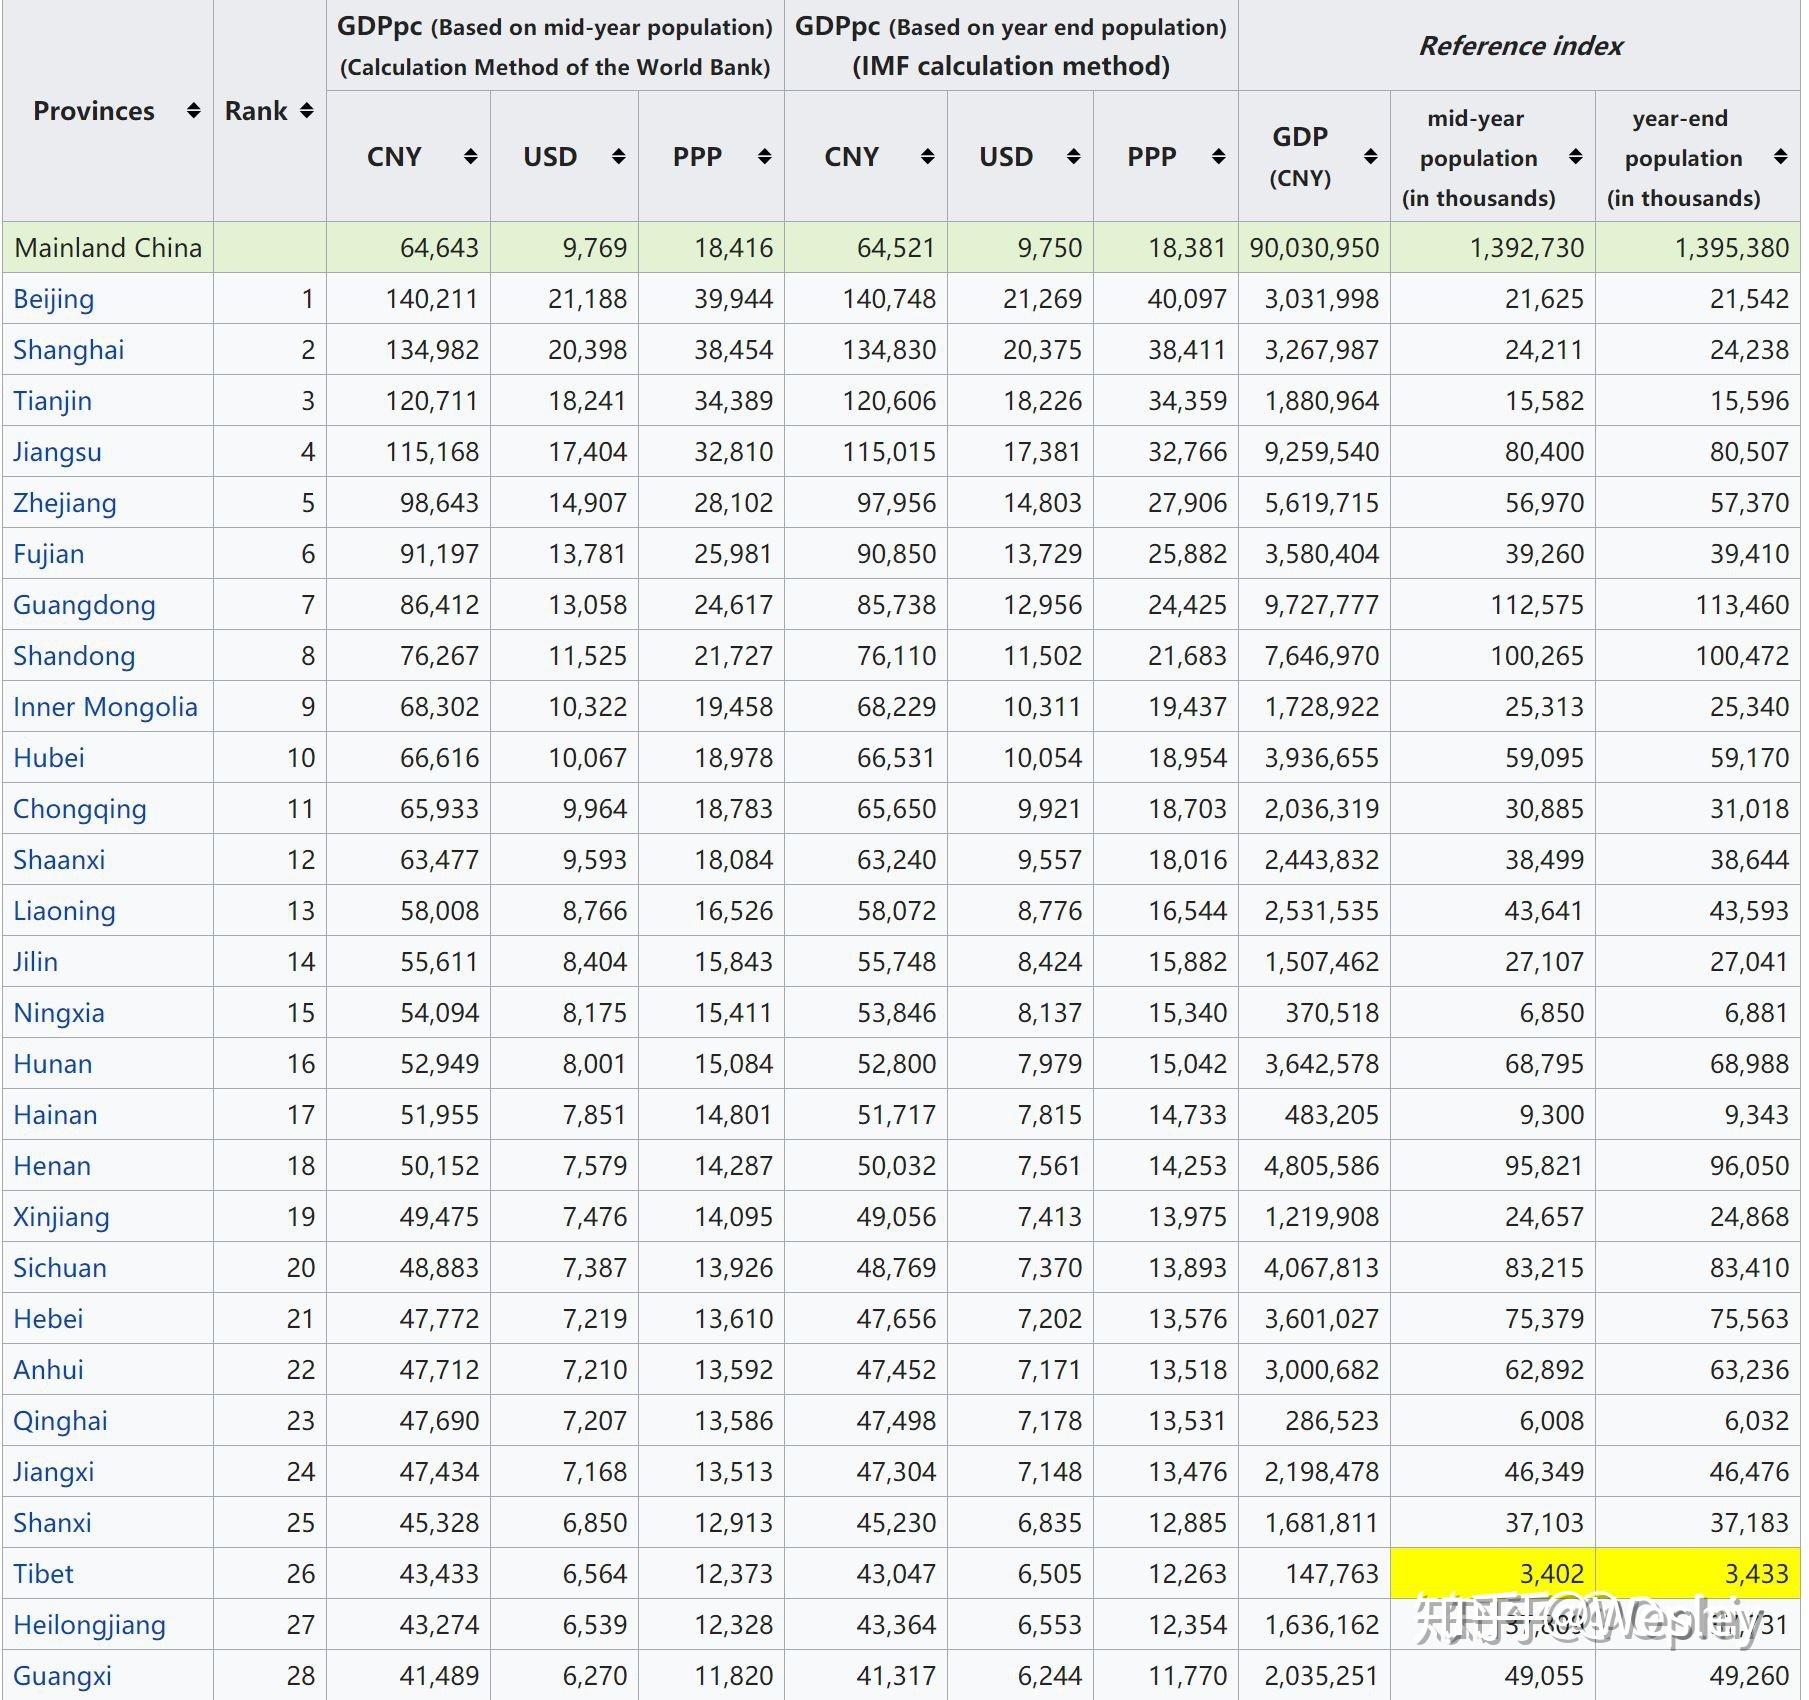Screen dimensions: 1809x1700
Task: Select Tibet's highlighted mid-year population 3,402
Action: pyautogui.click(x=1552, y=1574)
